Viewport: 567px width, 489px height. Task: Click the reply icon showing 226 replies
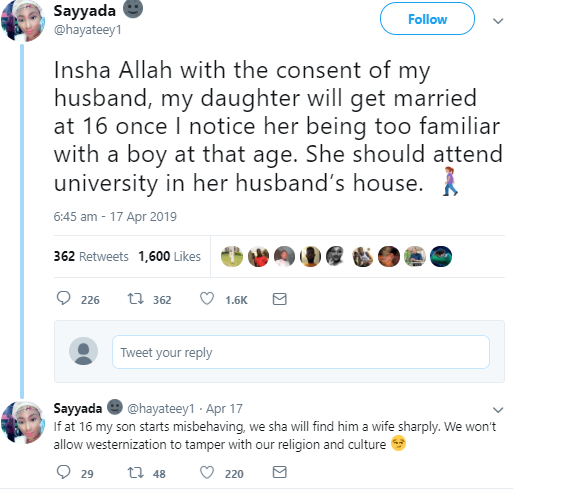(64, 299)
